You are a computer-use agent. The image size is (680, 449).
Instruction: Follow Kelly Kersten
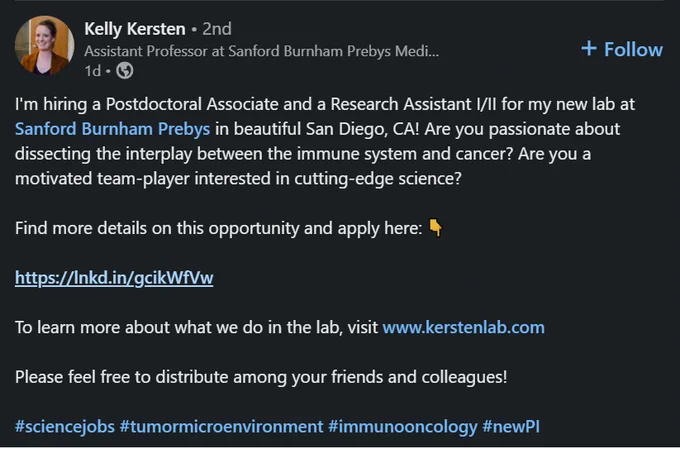[x=622, y=49]
